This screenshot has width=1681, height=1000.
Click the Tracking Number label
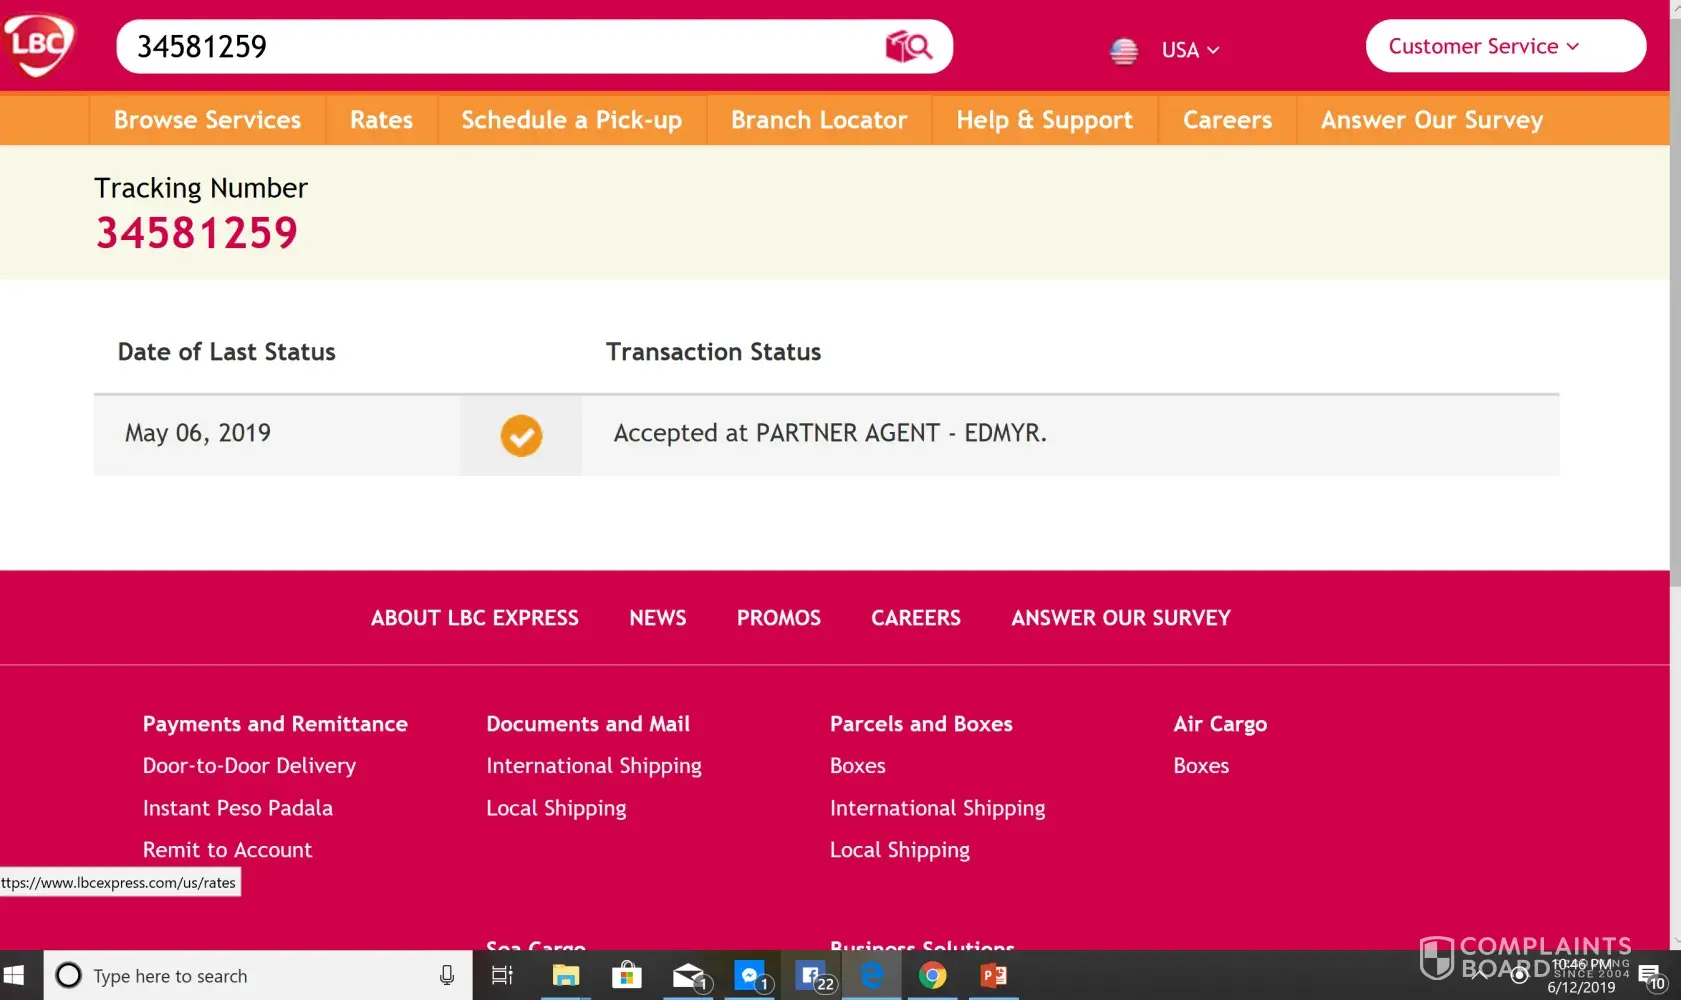pos(201,188)
